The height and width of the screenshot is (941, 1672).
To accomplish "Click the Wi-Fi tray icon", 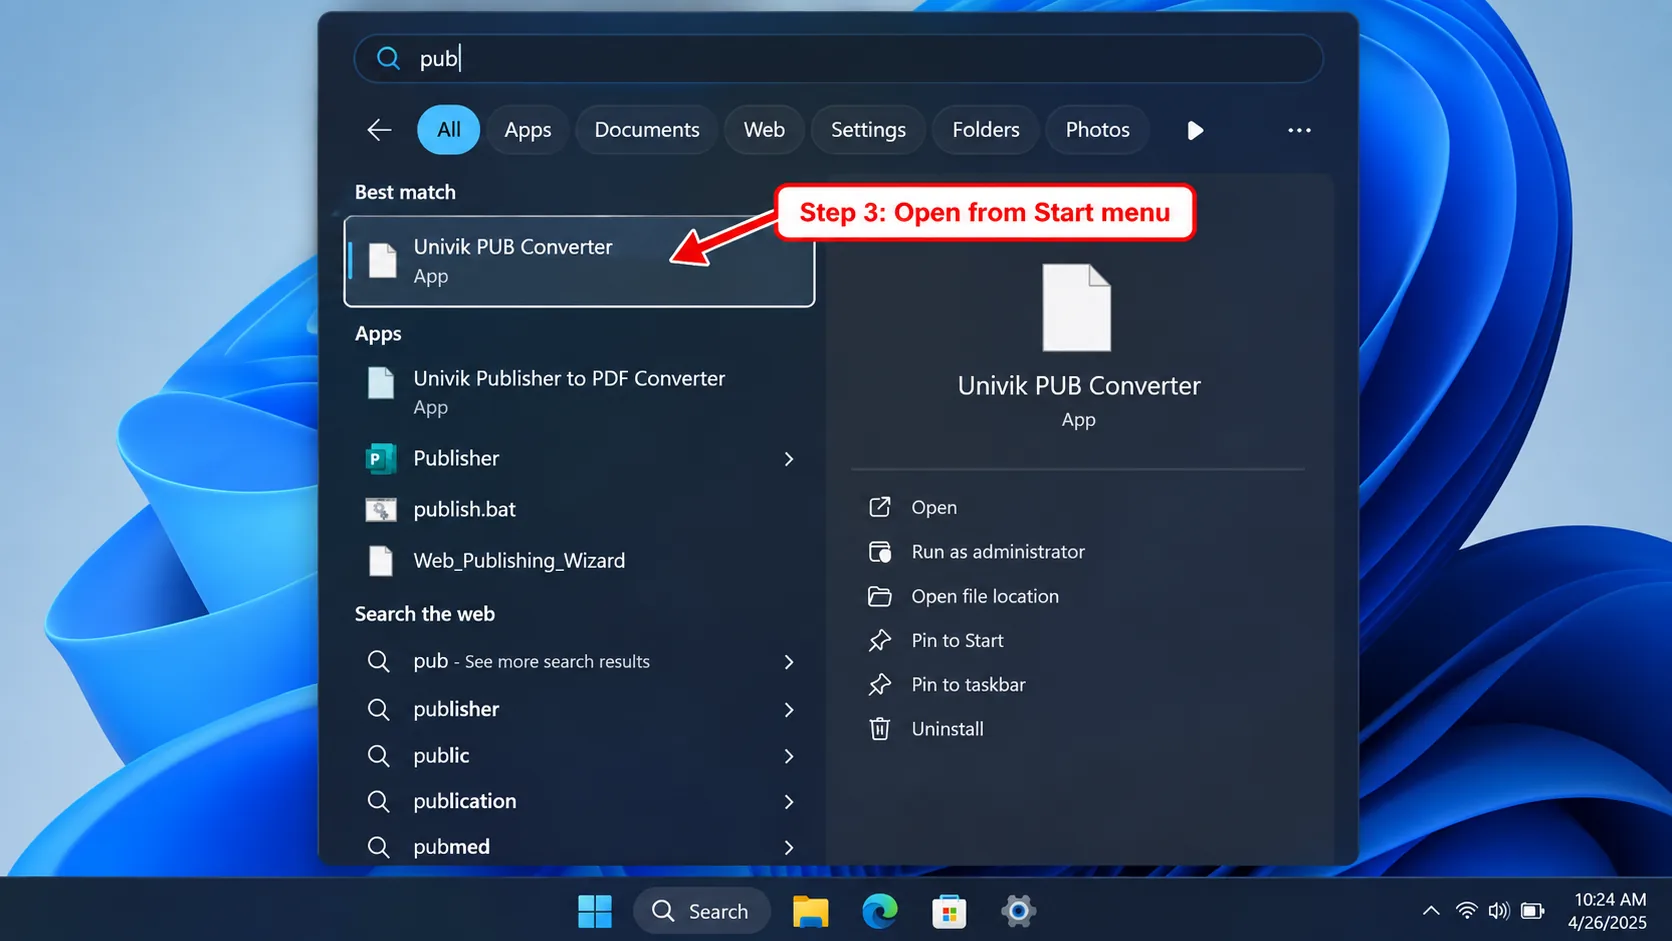I will click(x=1466, y=911).
